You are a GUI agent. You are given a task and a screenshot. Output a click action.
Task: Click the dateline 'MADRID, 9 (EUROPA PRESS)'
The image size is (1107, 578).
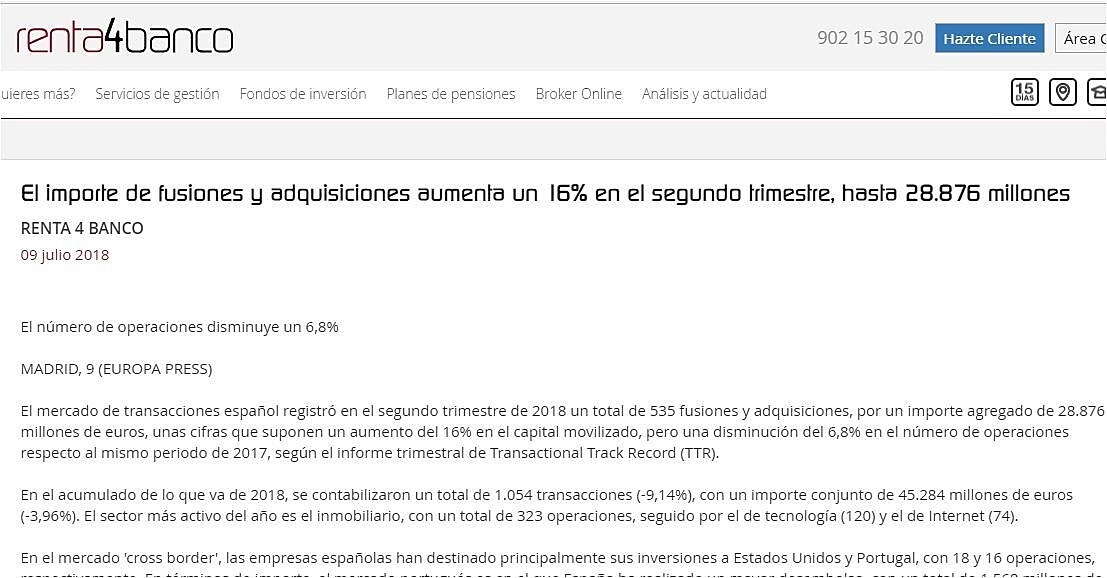click(116, 368)
